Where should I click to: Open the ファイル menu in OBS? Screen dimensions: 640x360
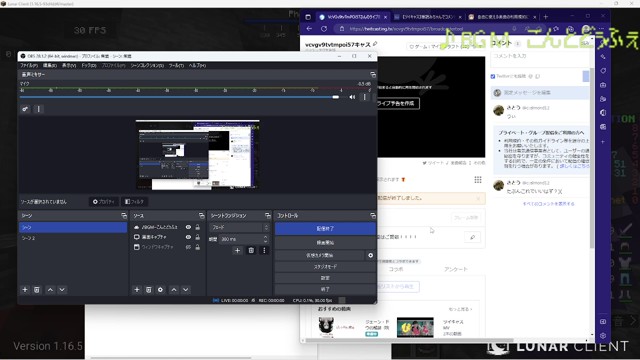(29, 65)
